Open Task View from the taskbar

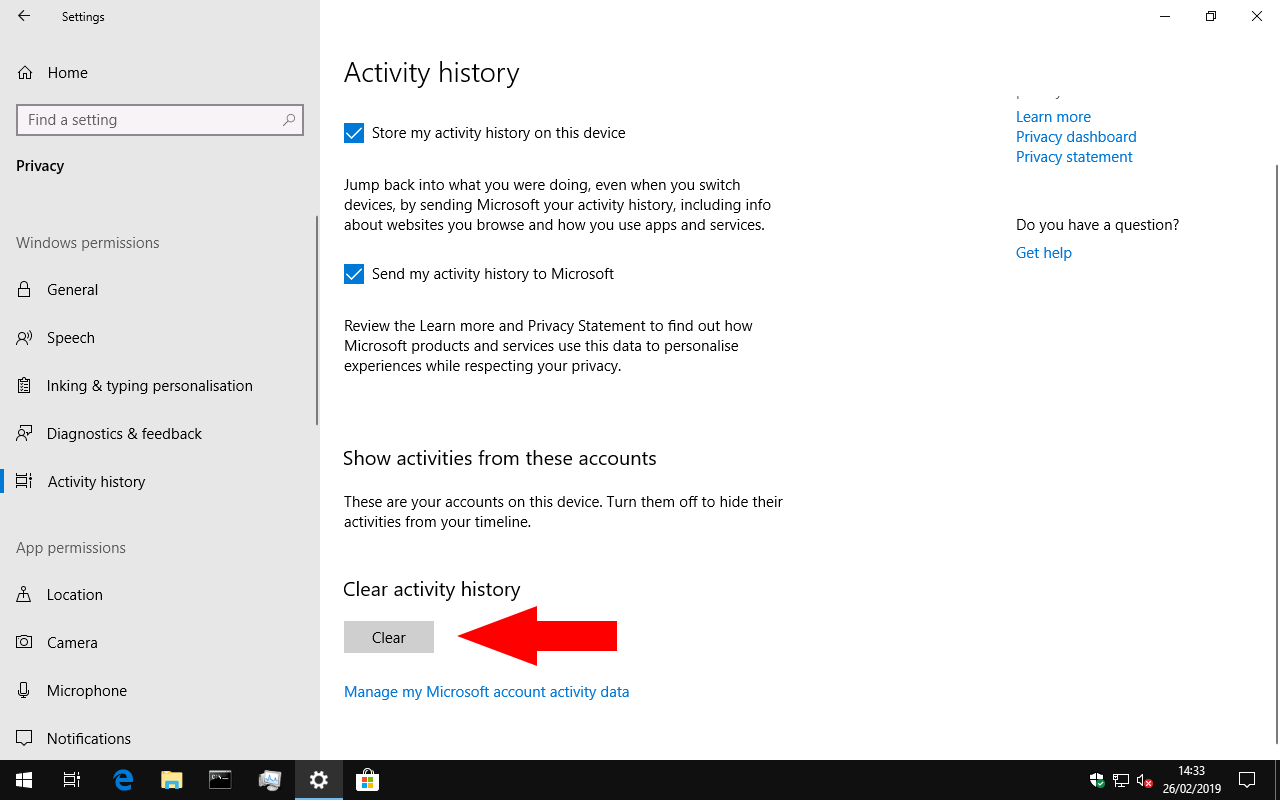[x=72, y=780]
